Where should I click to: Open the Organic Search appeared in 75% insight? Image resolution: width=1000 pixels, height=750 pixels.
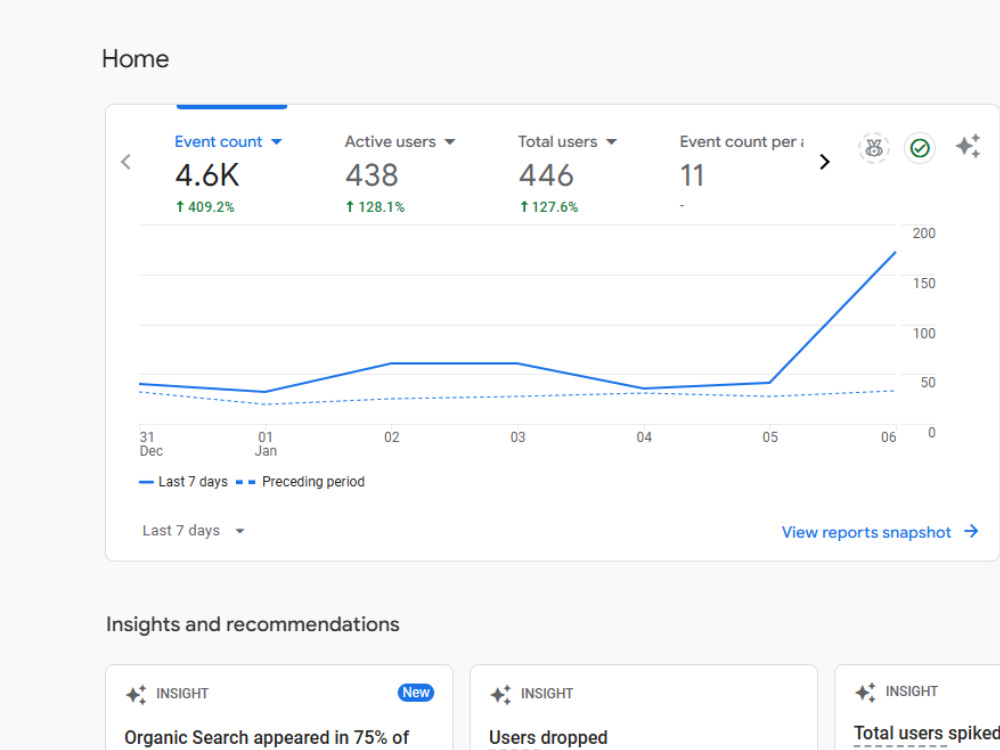pyautogui.click(x=267, y=737)
